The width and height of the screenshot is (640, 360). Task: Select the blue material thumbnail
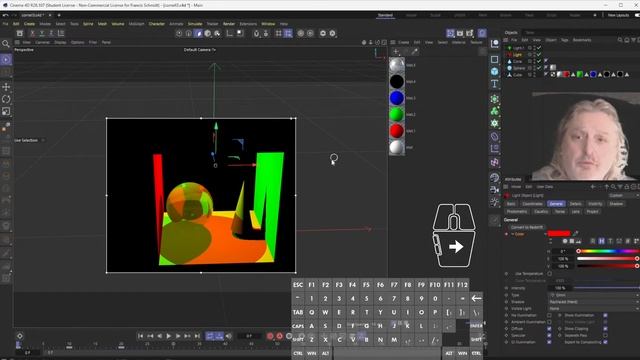point(396,98)
